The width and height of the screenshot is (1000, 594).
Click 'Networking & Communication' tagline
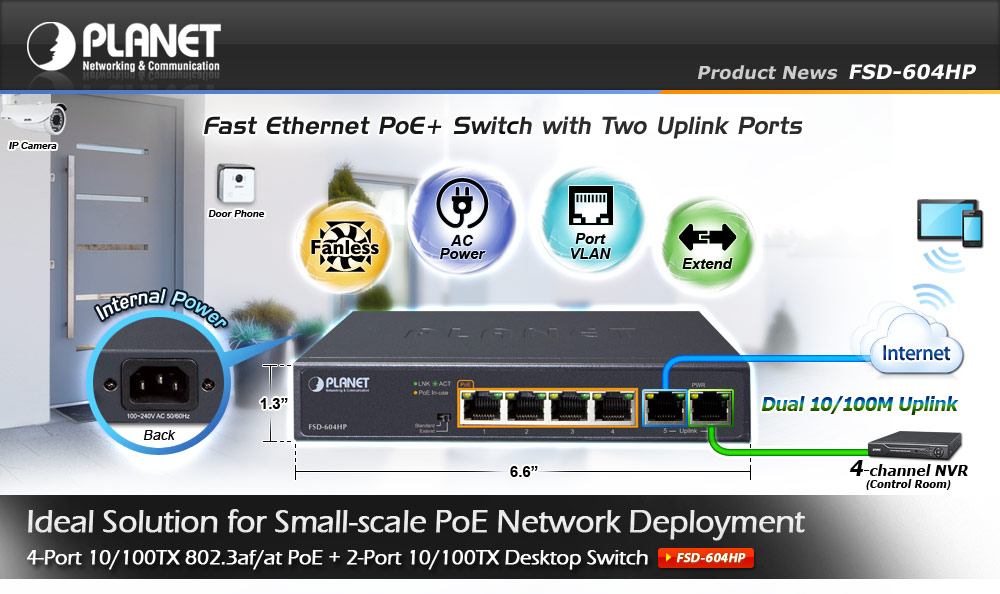tap(151, 66)
